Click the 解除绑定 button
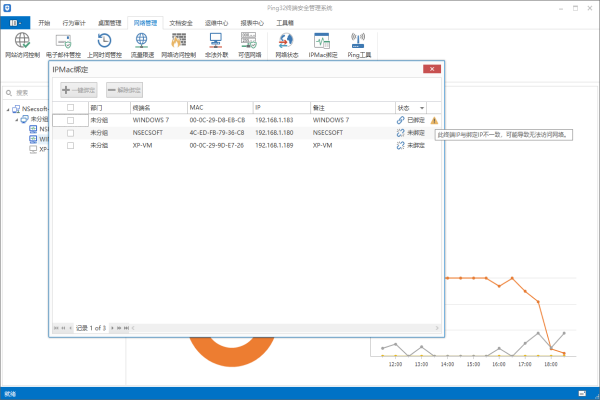Image resolution: width=600 pixels, height=400 pixels. [x=125, y=89]
